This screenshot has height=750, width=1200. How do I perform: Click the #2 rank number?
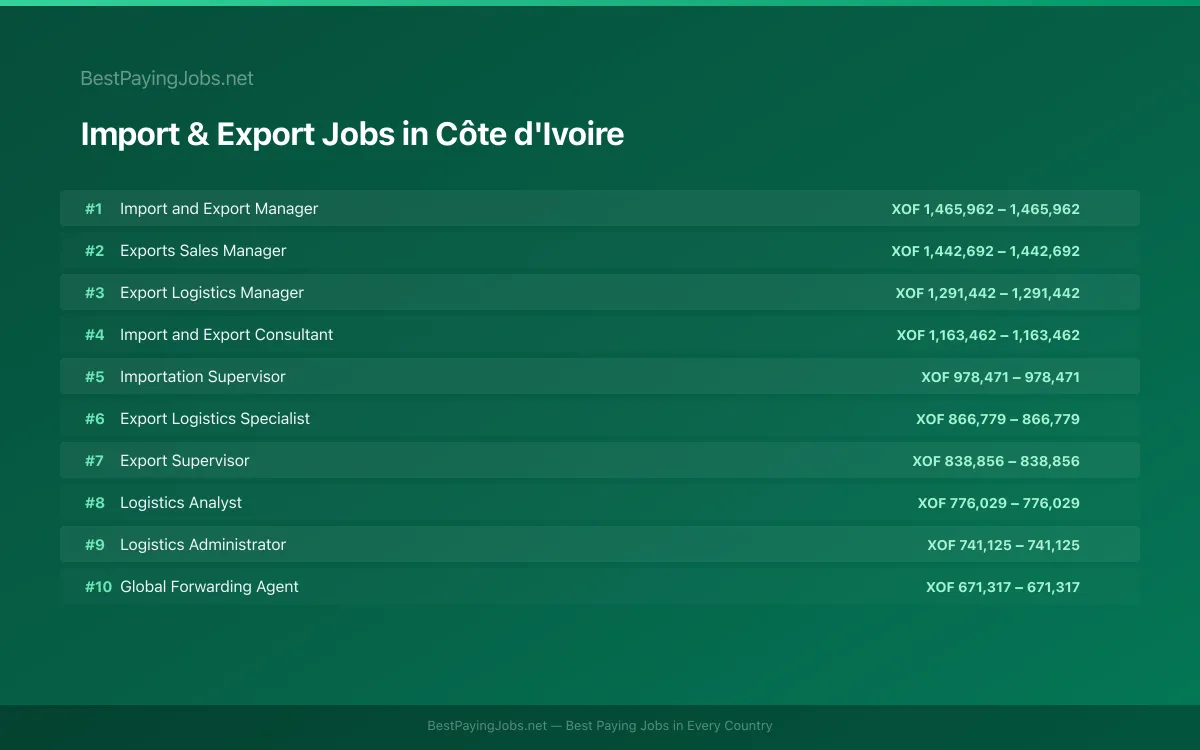tap(94, 251)
